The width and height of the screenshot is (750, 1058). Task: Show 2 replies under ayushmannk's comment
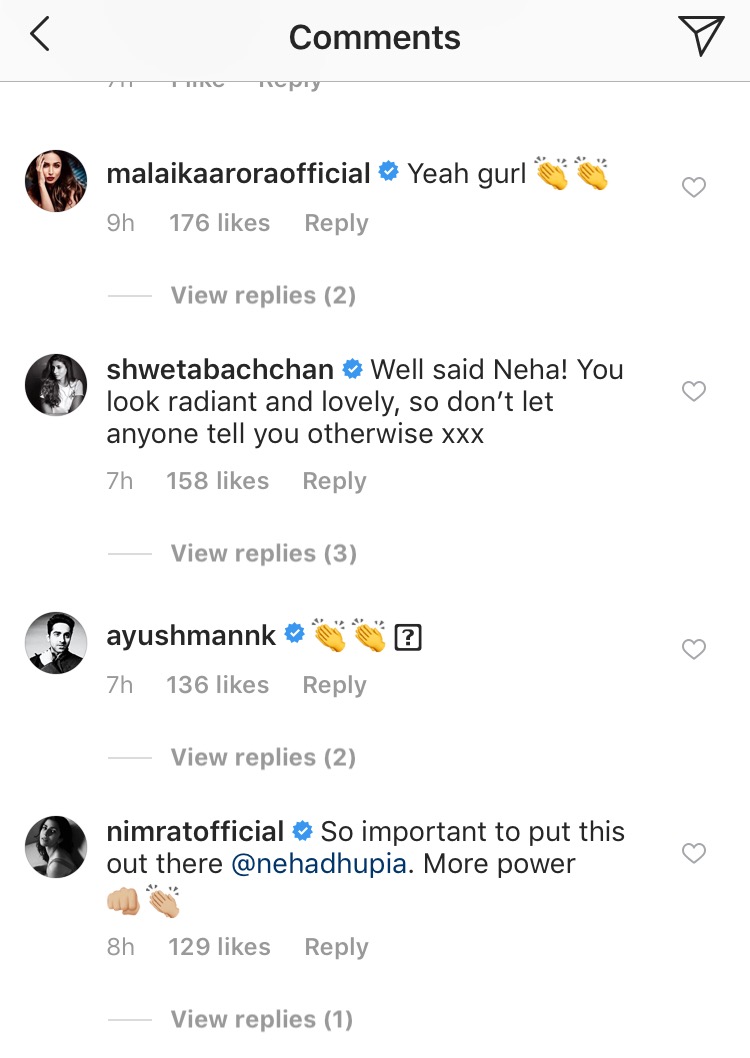(263, 758)
